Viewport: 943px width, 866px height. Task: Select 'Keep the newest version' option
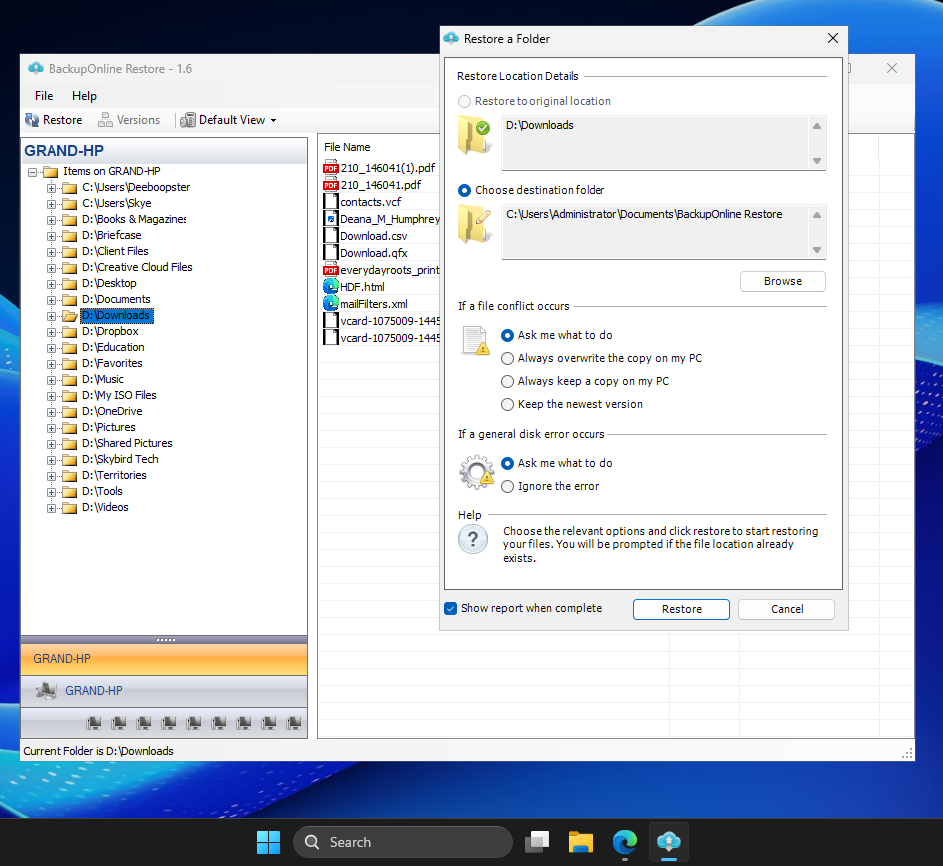(508, 404)
